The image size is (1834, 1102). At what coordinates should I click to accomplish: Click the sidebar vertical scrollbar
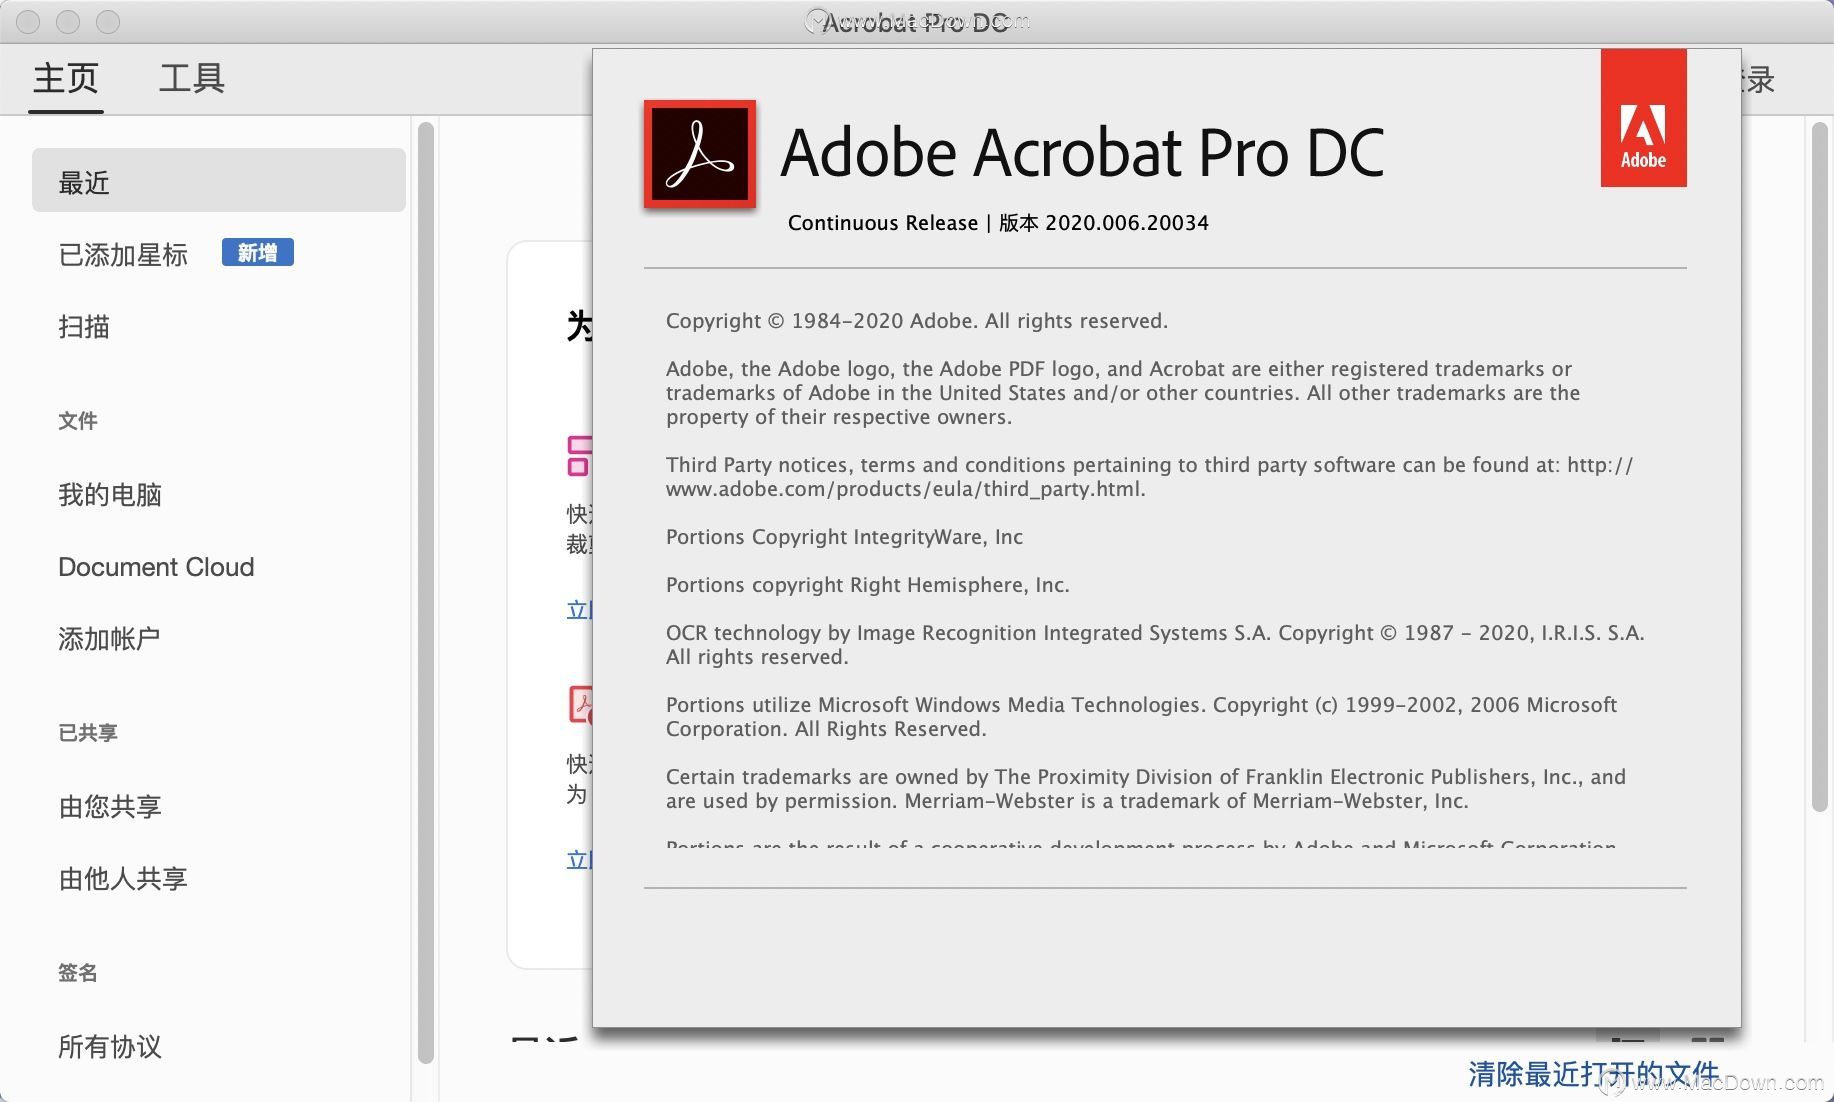point(425,593)
